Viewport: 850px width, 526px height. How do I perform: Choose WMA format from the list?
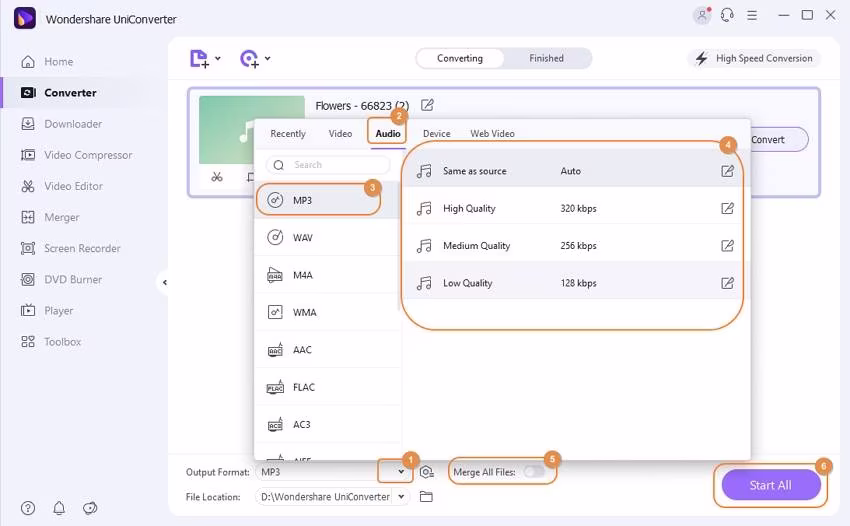[x=327, y=312]
